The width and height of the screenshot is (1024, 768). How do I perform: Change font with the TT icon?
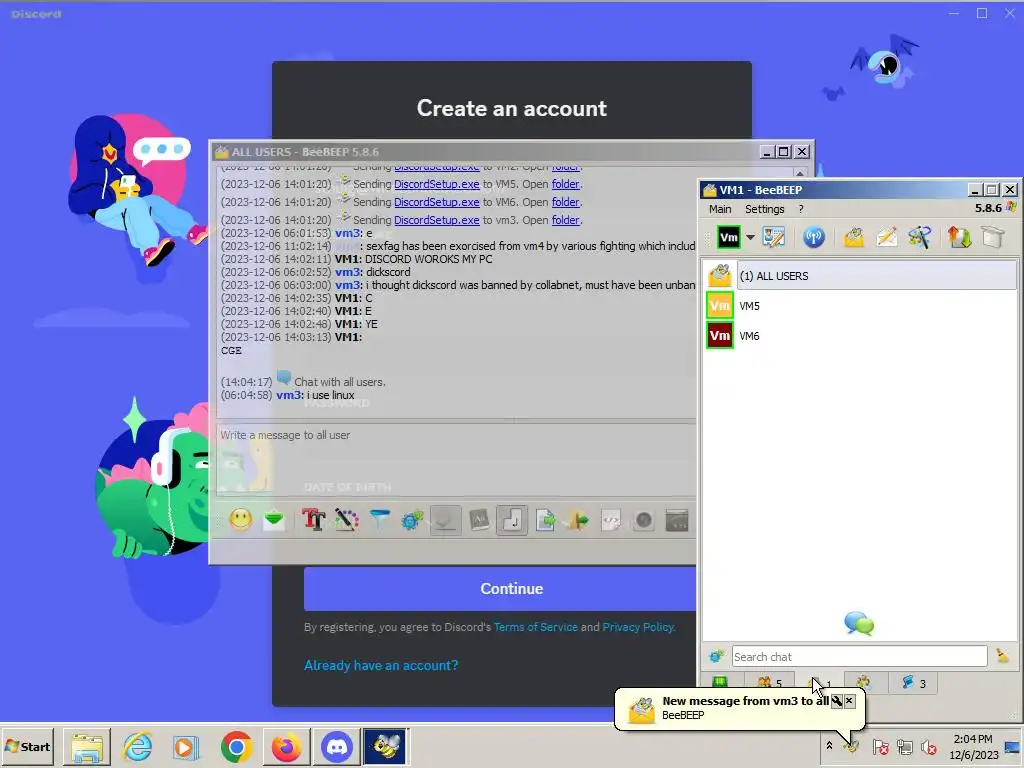coord(313,520)
